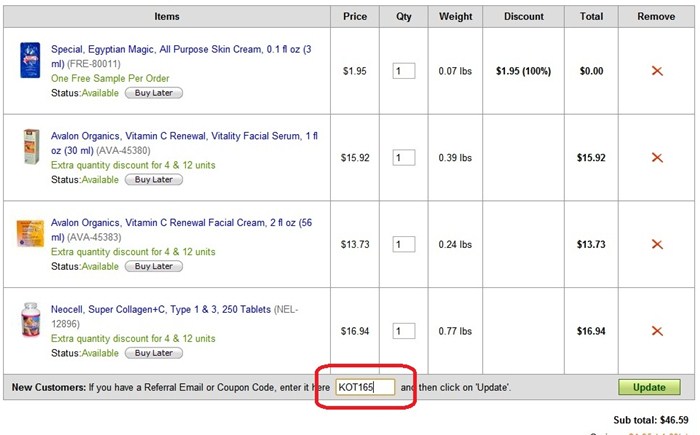Click the $1.95 price of Egyptian Magic
The height and width of the screenshot is (435, 700).
pos(354,71)
